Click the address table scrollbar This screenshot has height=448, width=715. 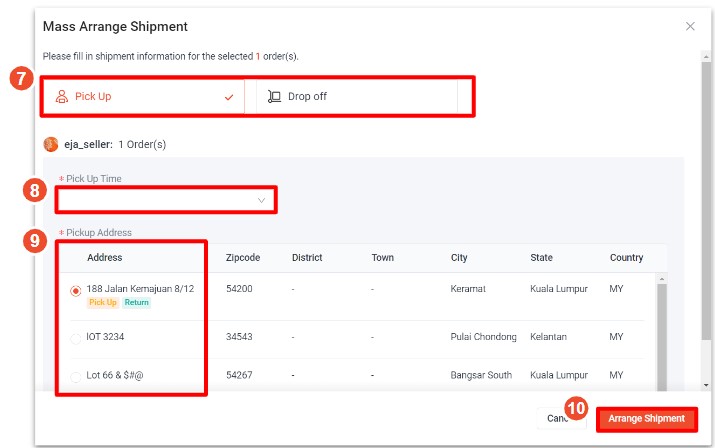point(662,338)
